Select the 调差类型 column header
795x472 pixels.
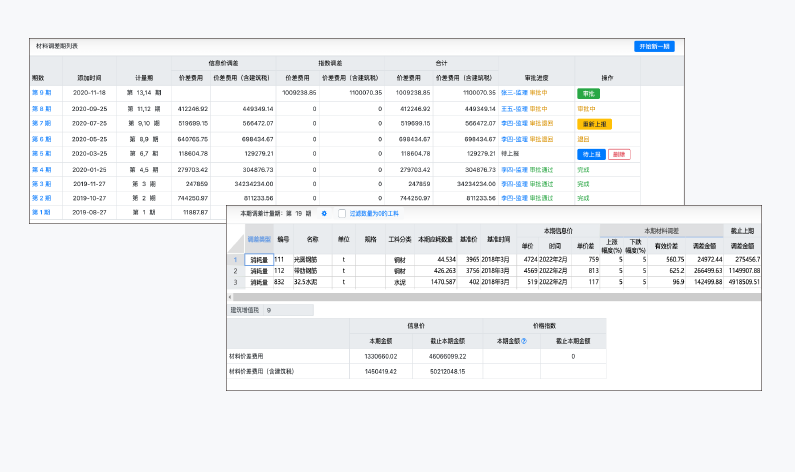coord(258,240)
